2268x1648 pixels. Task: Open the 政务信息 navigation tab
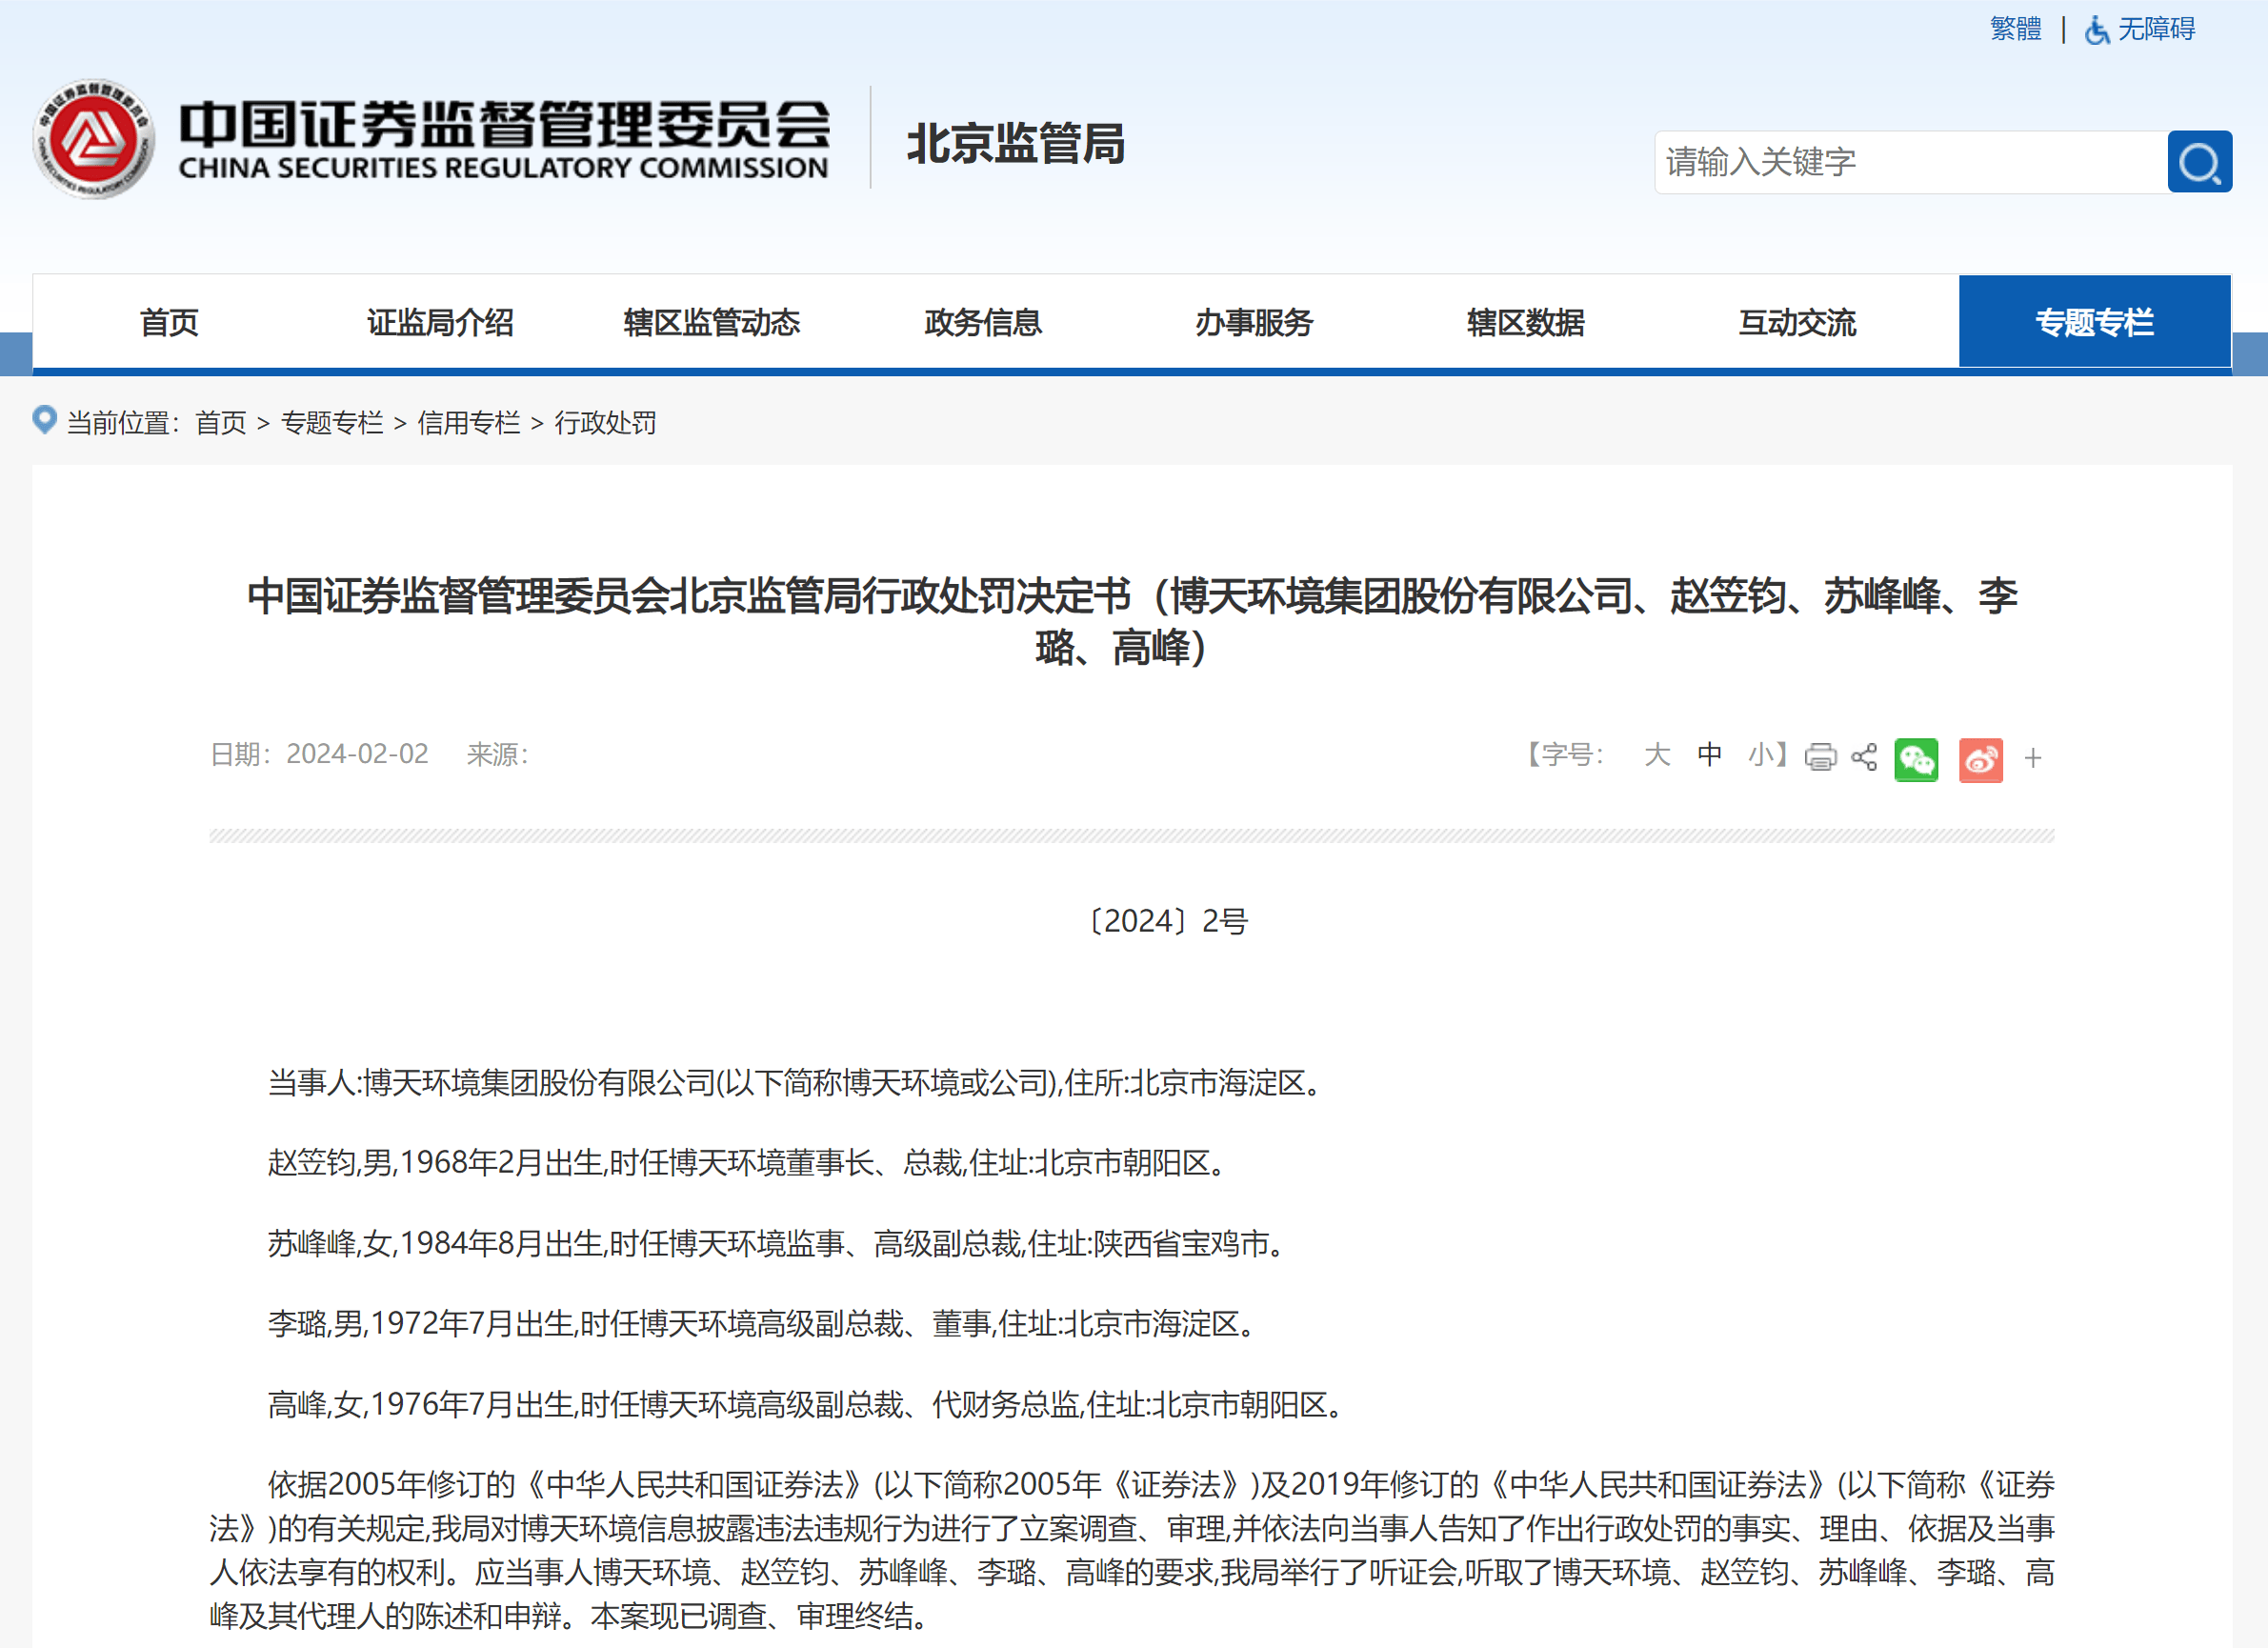[x=983, y=322]
